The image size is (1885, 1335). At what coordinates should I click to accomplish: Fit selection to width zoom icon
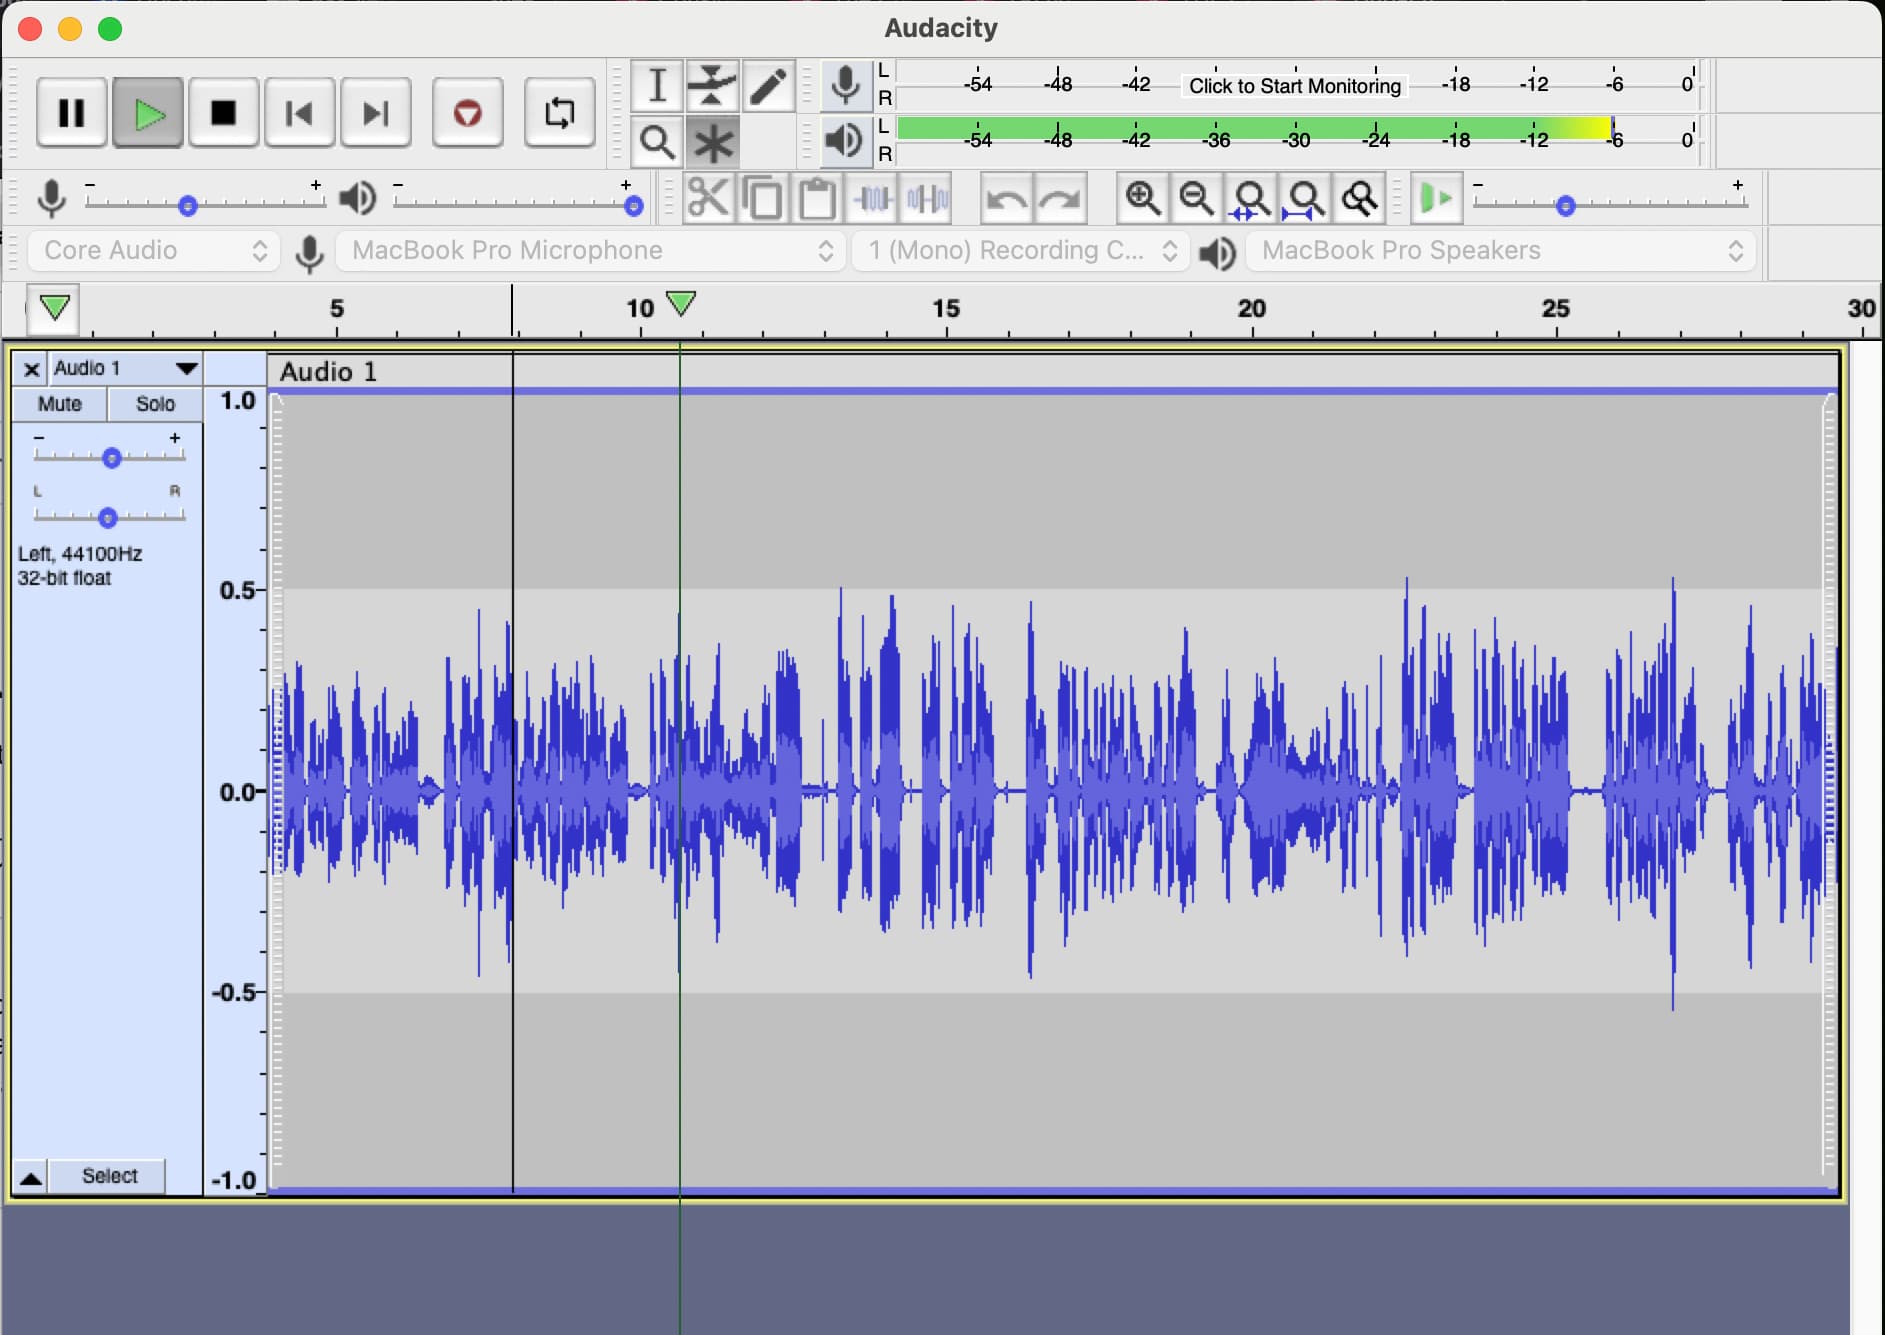(1250, 198)
